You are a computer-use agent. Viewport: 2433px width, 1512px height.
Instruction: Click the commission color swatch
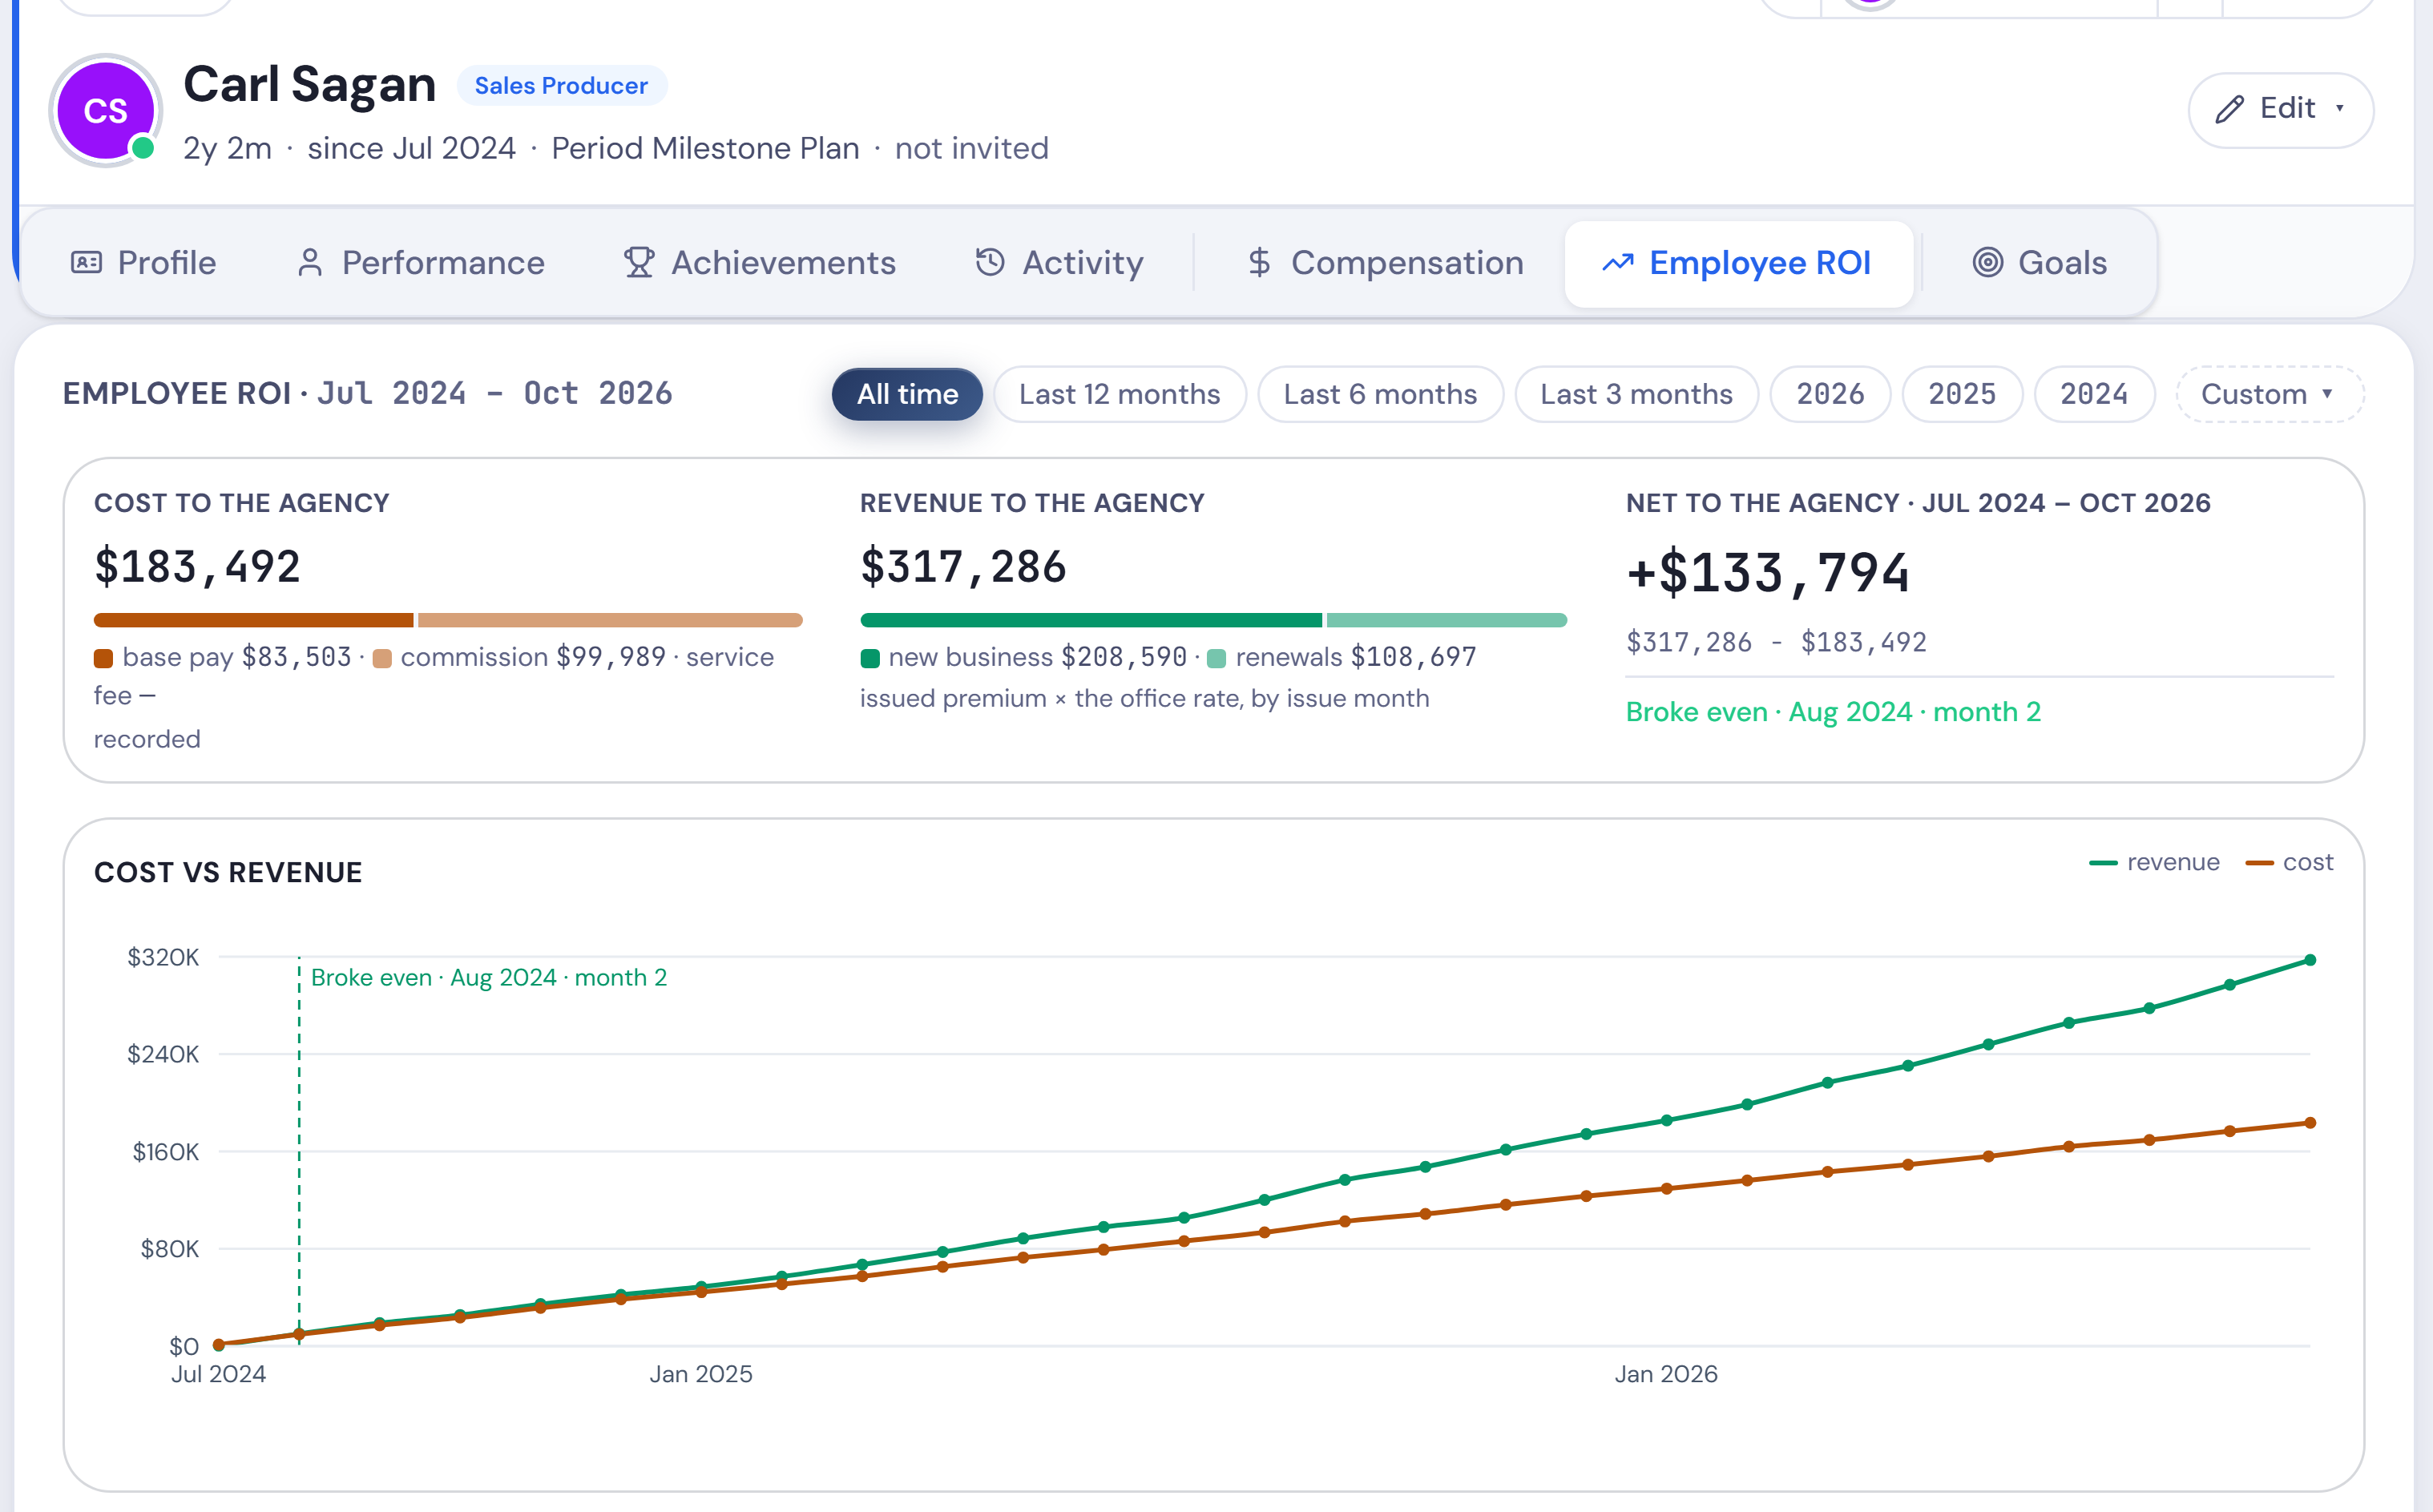[381, 659]
